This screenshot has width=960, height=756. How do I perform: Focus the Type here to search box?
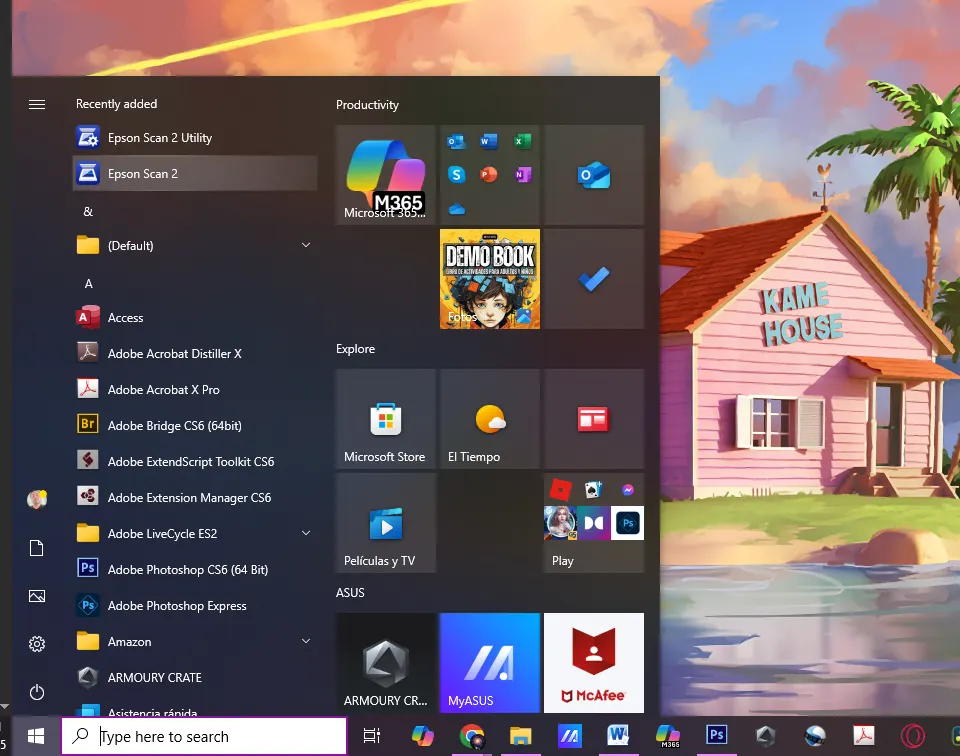pyautogui.click(x=204, y=736)
